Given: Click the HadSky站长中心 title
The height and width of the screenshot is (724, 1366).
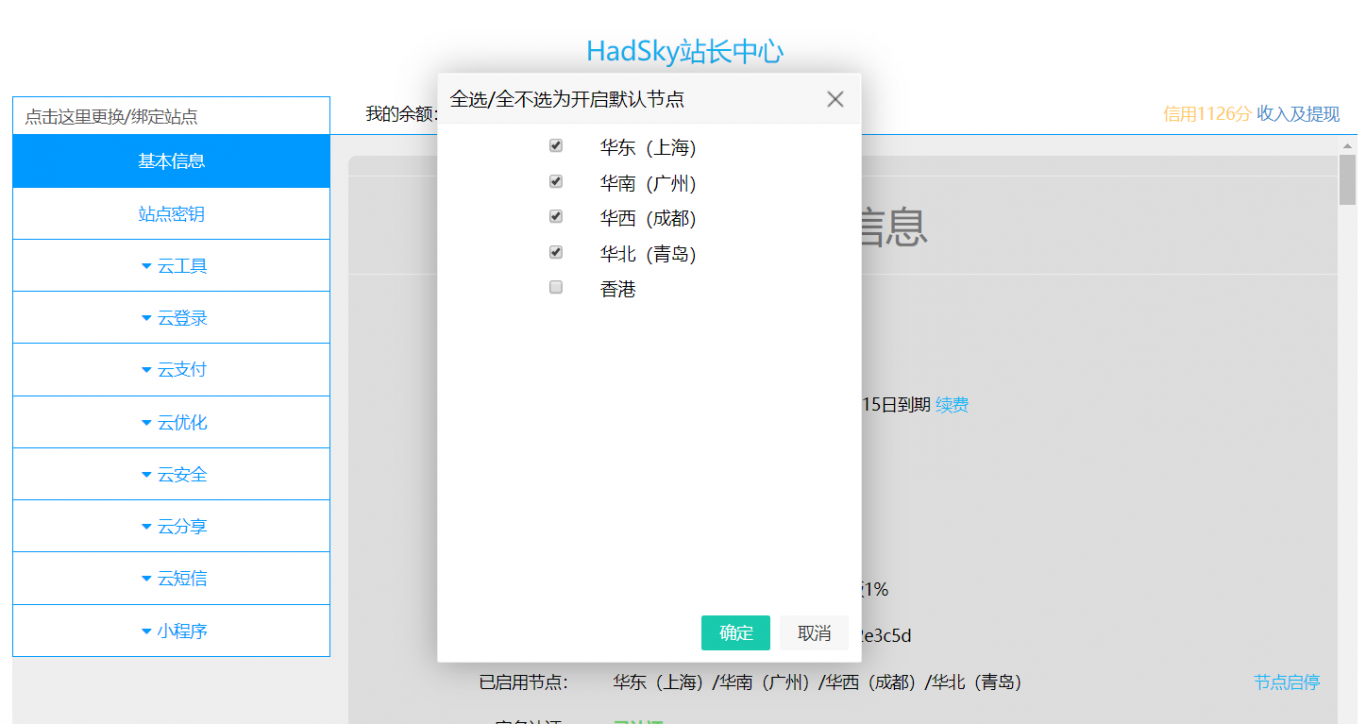Looking at the screenshot, I should point(685,51).
